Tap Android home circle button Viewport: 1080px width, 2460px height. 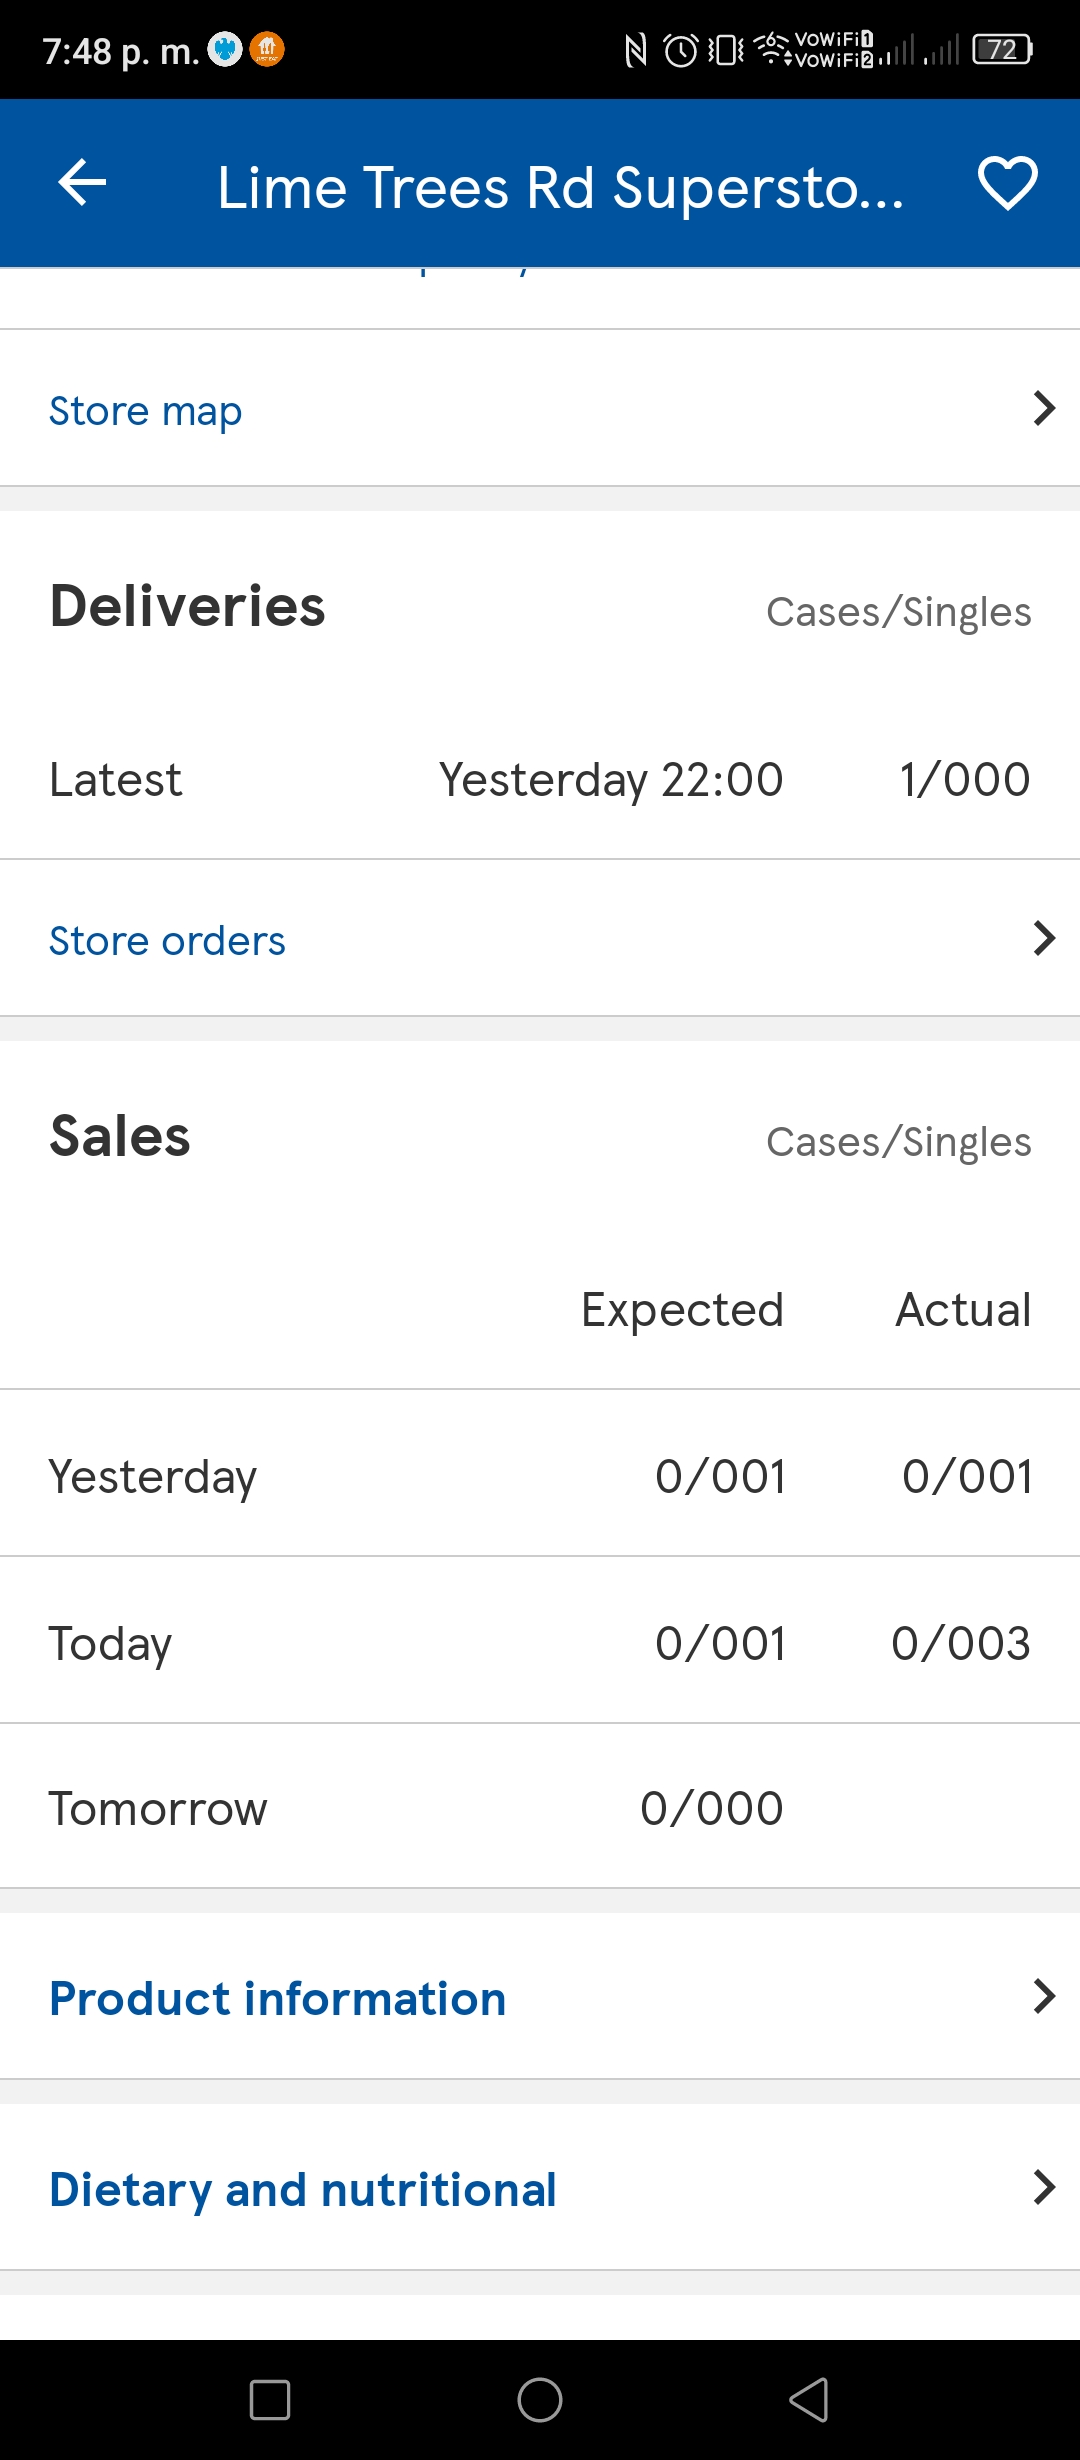(x=540, y=2399)
